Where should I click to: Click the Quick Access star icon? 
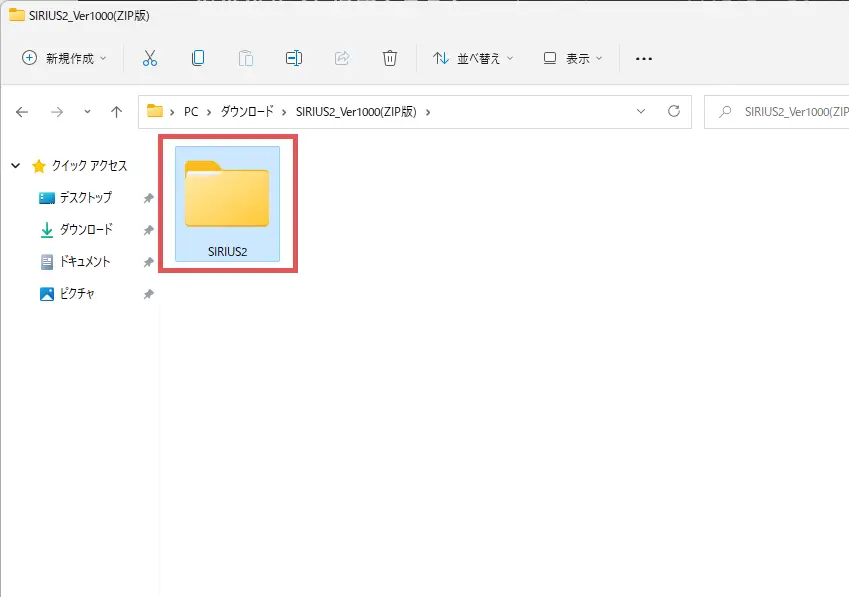click(38, 166)
